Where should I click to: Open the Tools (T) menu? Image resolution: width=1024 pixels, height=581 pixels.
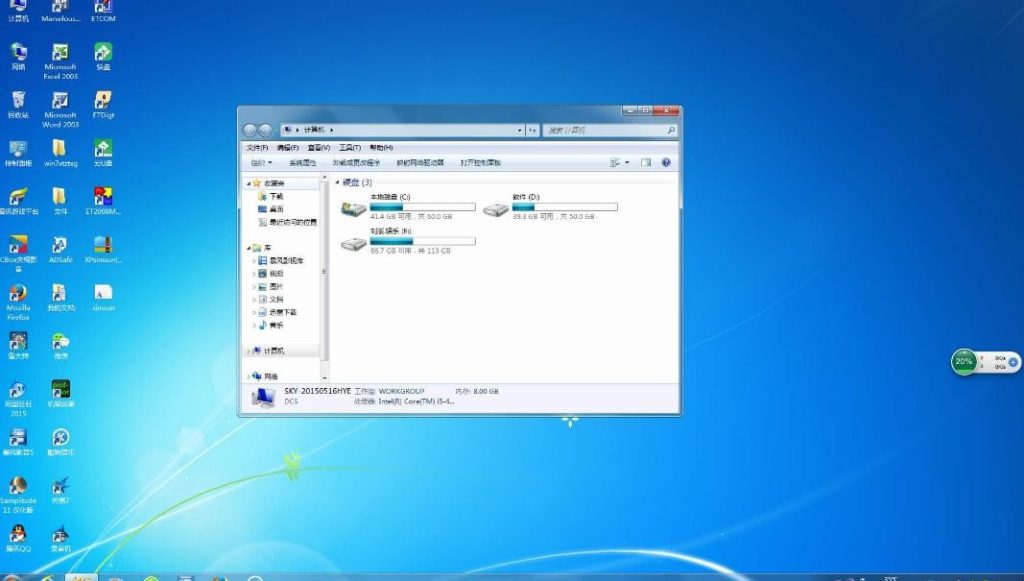click(349, 147)
